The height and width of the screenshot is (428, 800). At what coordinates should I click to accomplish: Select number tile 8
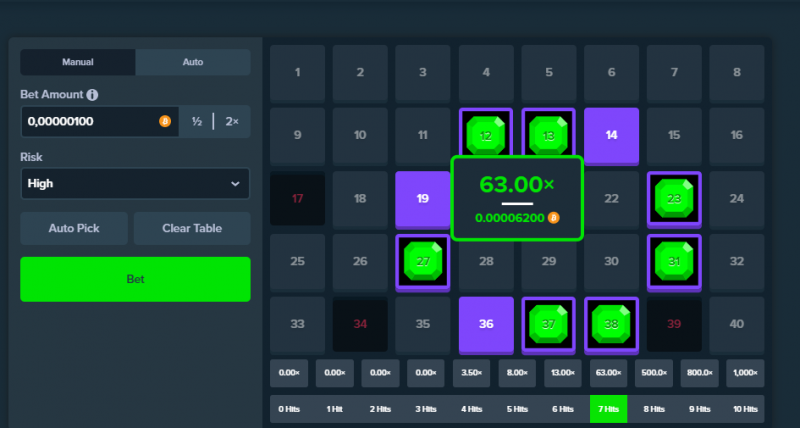tap(737, 73)
